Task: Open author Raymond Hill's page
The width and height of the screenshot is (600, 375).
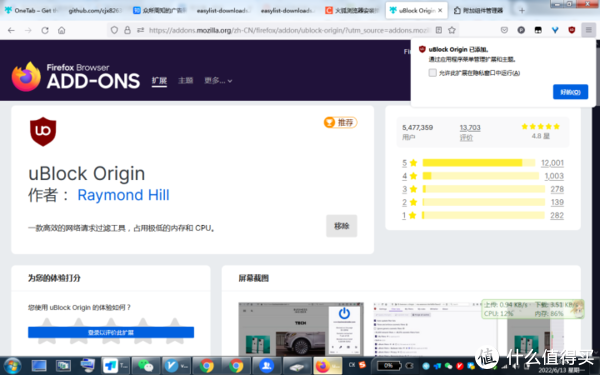Action: (123, 195)
